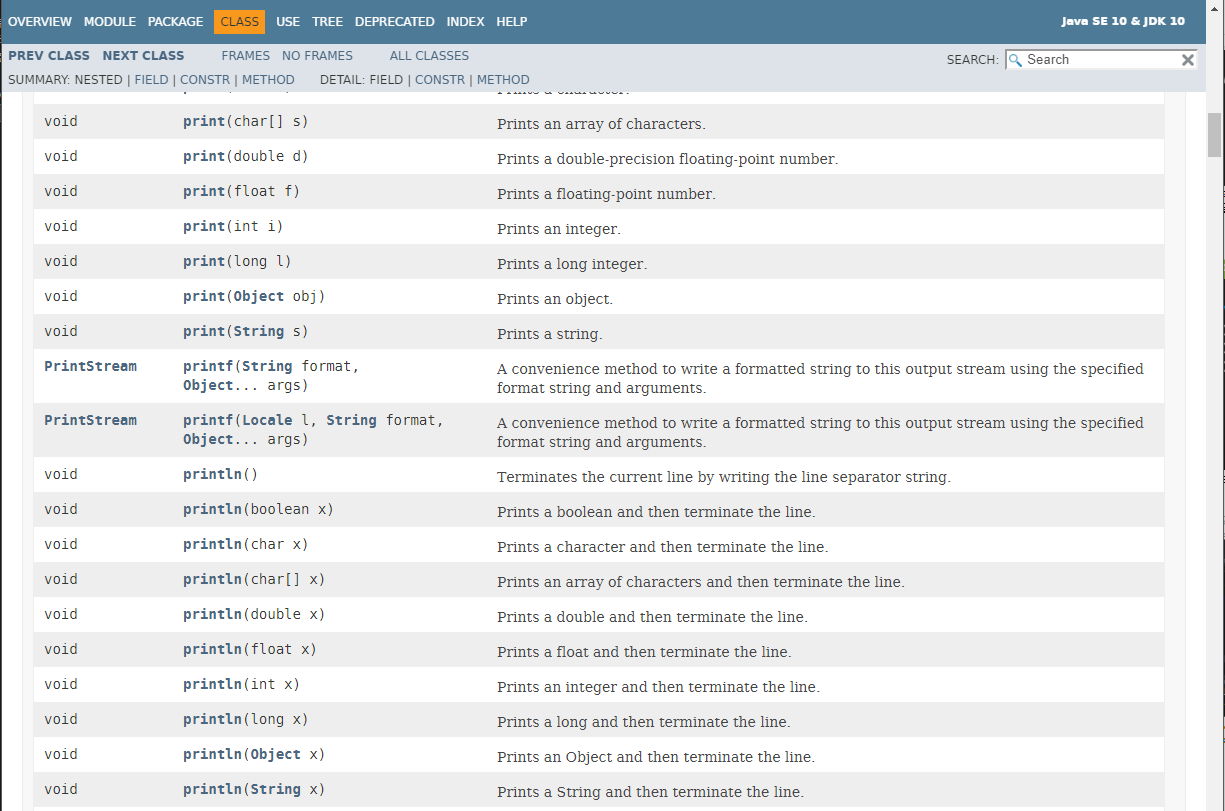This screenshot has width=1225, height=811.
Task: Open the String type link in println(String x)
Action: (x=276, y=790)
